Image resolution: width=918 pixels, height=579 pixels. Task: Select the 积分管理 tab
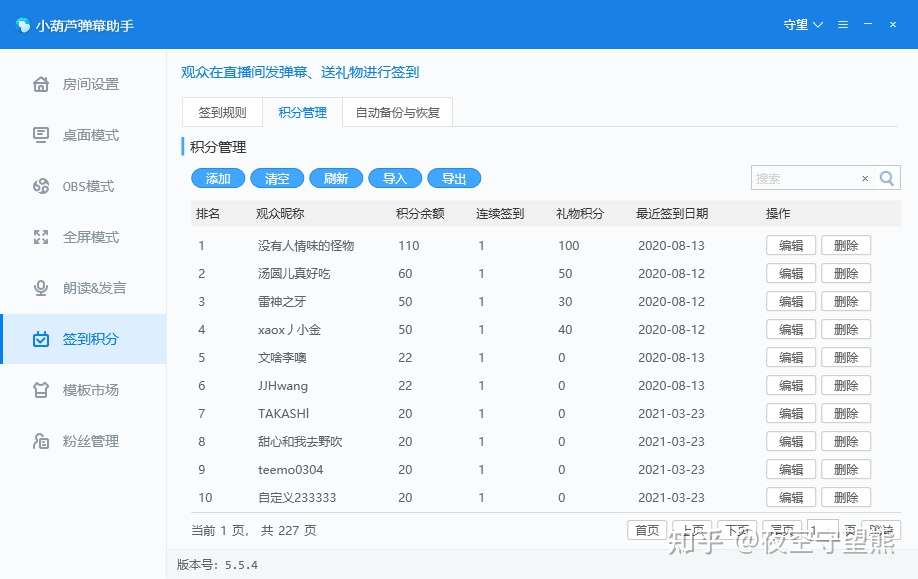point(302,112)
